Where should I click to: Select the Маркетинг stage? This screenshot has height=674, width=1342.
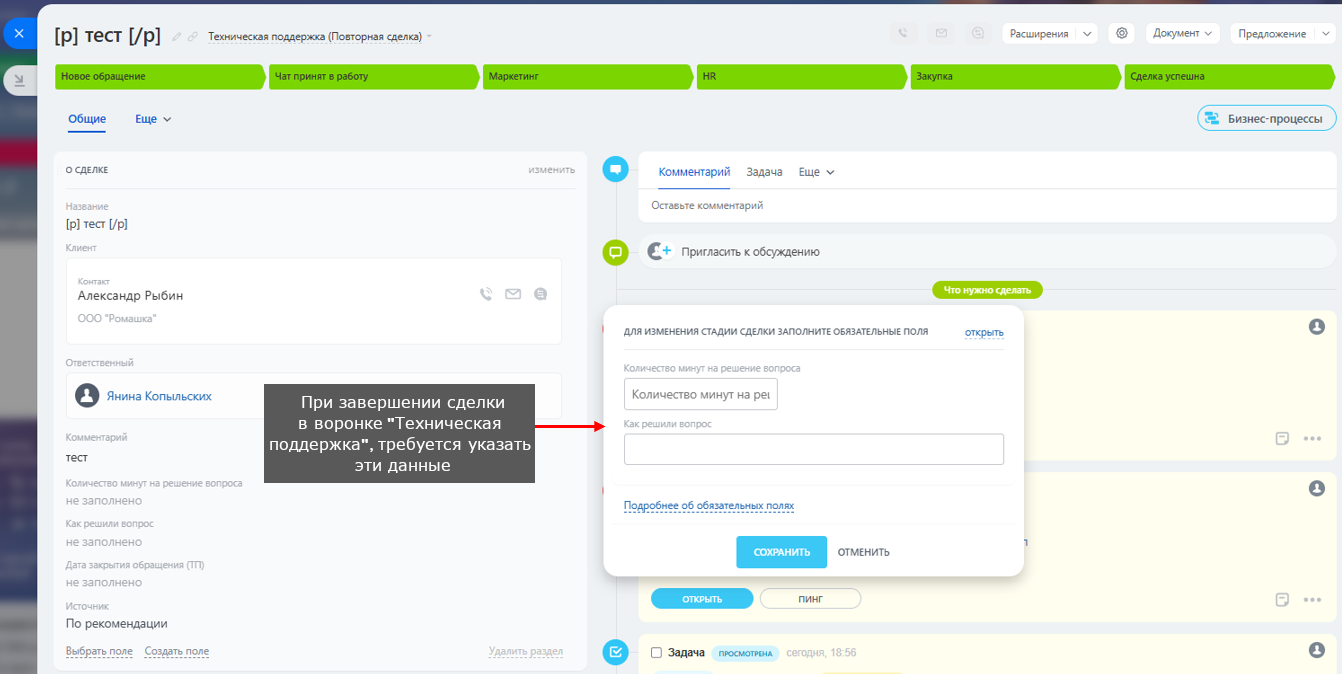click(589, 76)
